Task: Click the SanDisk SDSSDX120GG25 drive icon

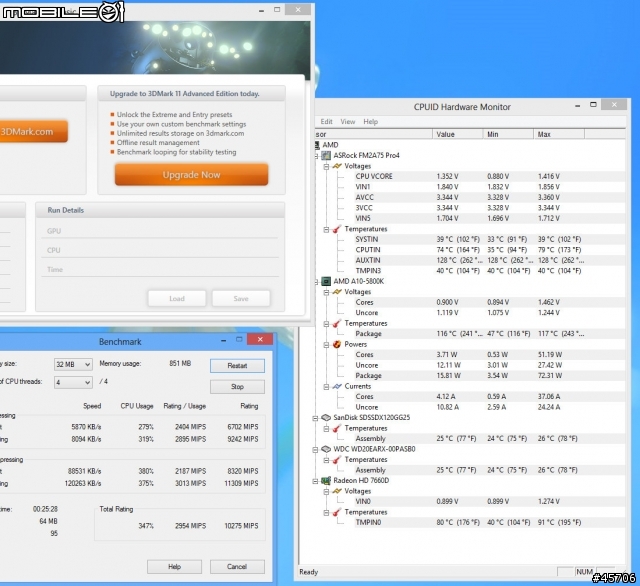Action: (x=326, y=417)
